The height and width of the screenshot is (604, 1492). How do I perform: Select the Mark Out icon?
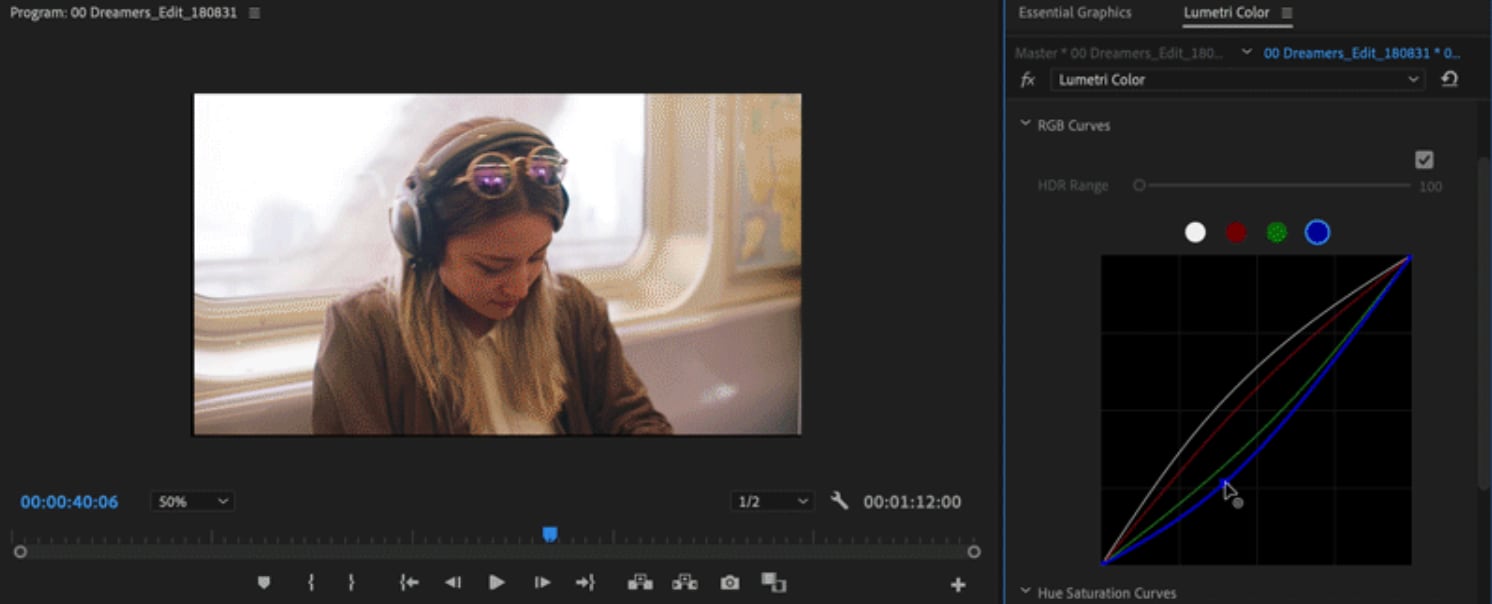click(352, 582)
